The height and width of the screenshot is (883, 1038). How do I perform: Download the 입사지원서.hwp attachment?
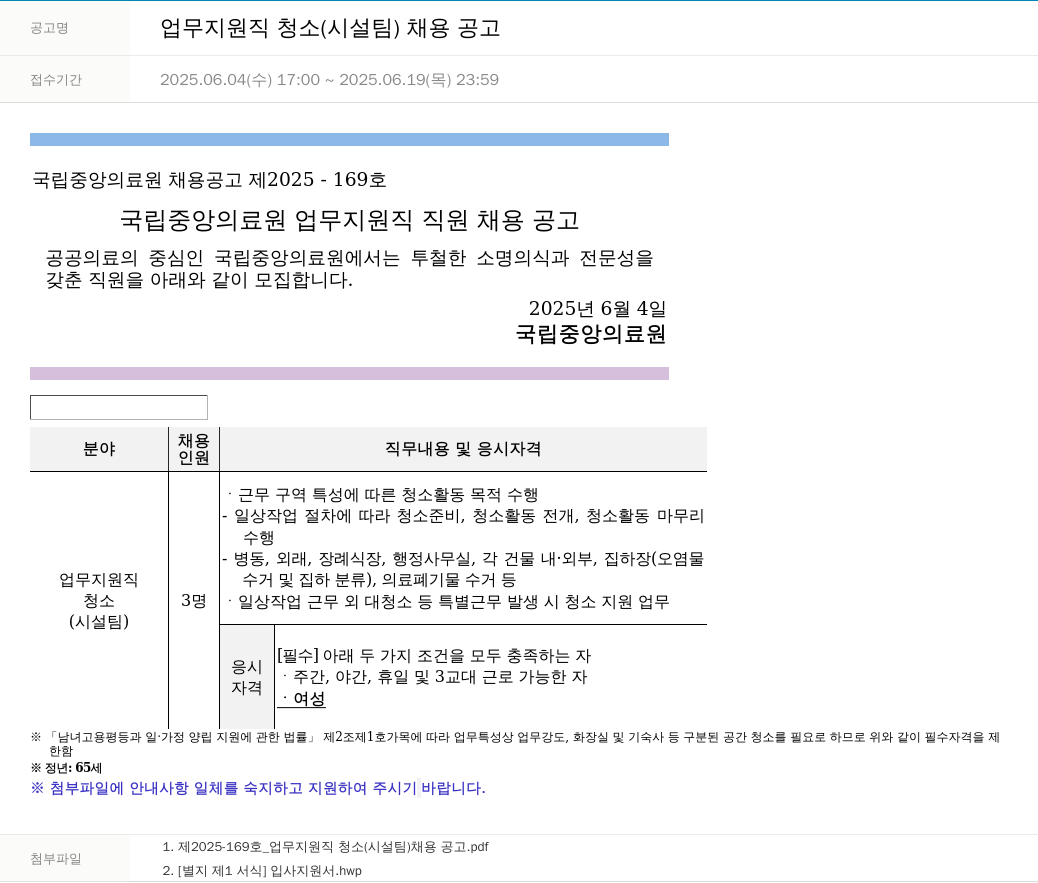coord(262,870)
